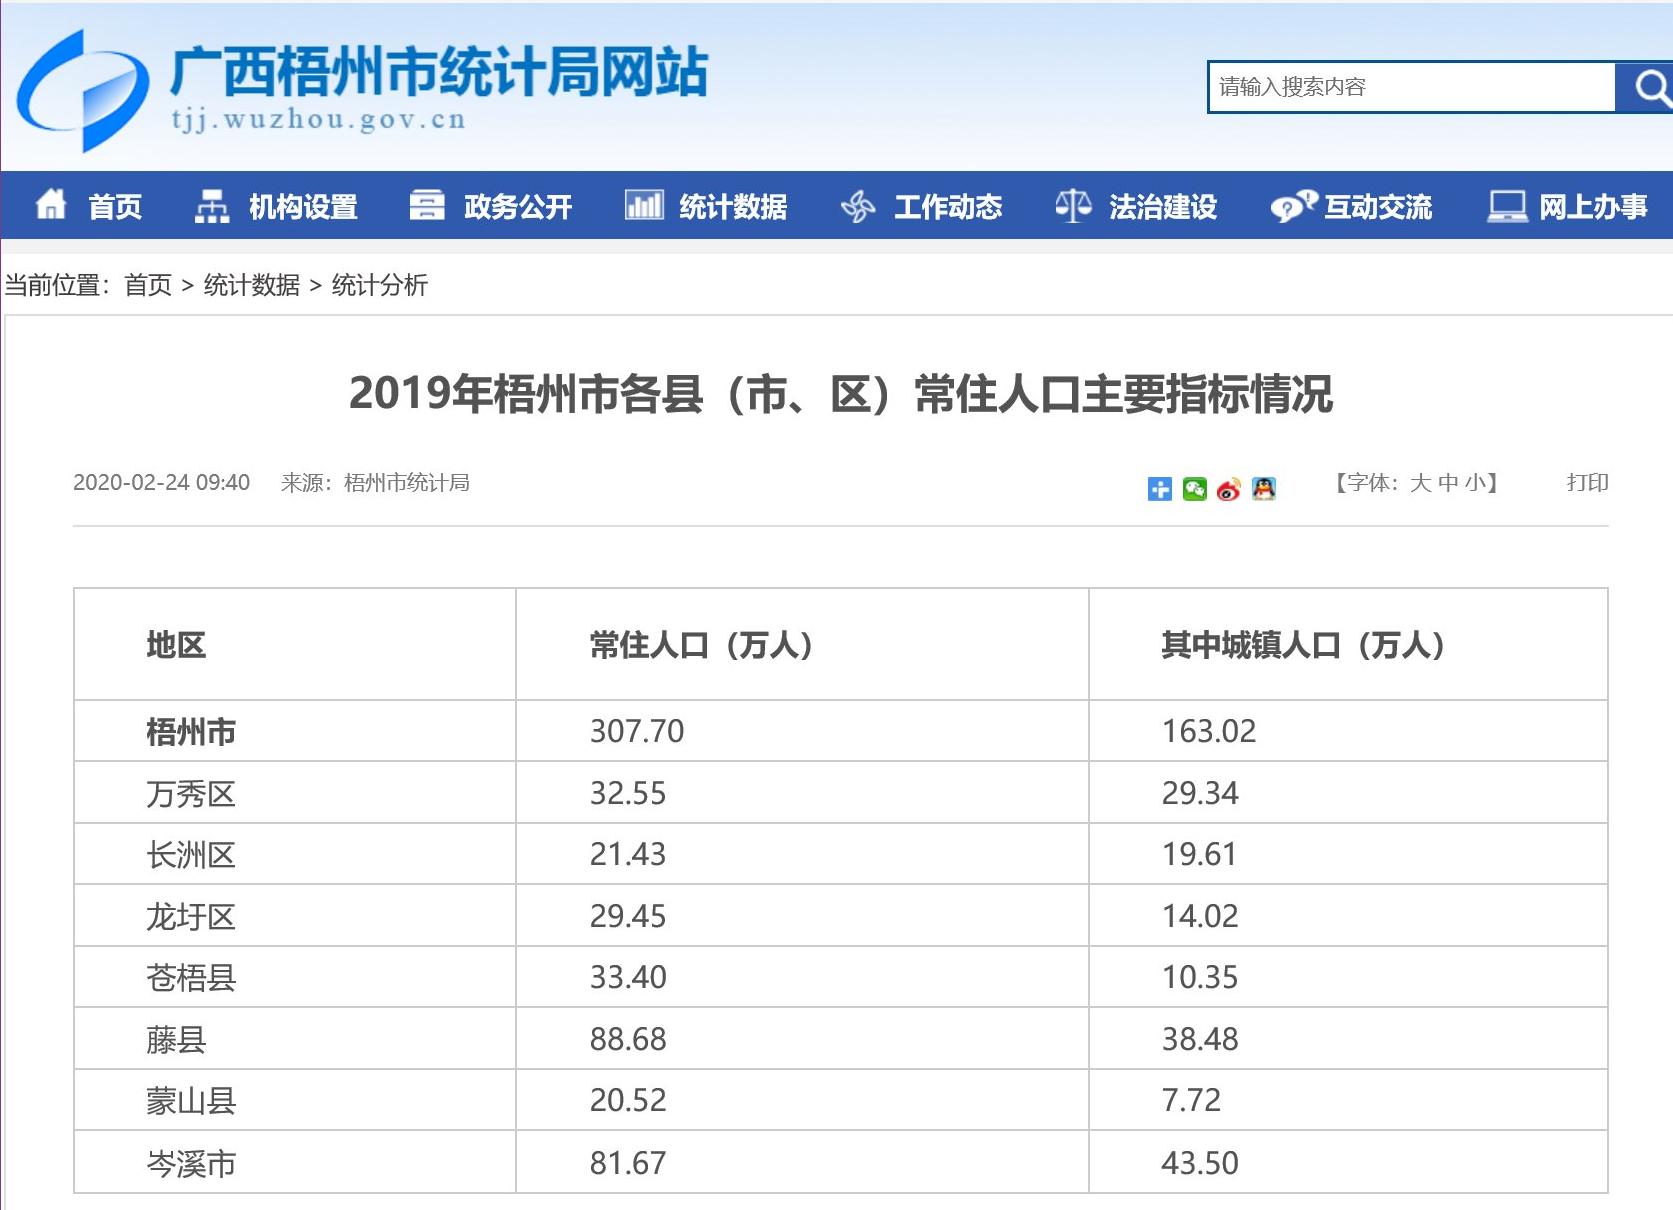
Task: Open the 政务公开 navigation menu
Action: point(515,207)
